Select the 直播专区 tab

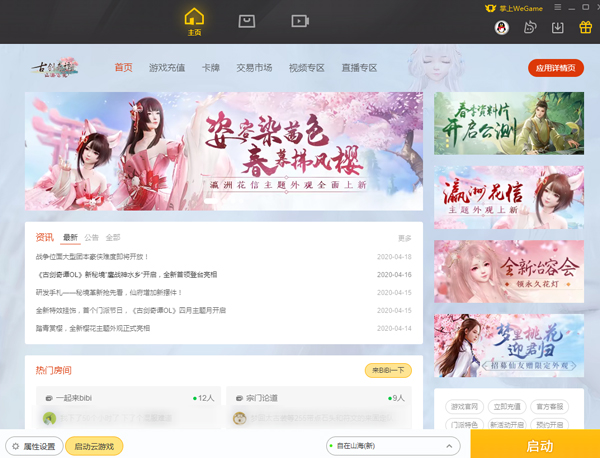coord(360,68)
